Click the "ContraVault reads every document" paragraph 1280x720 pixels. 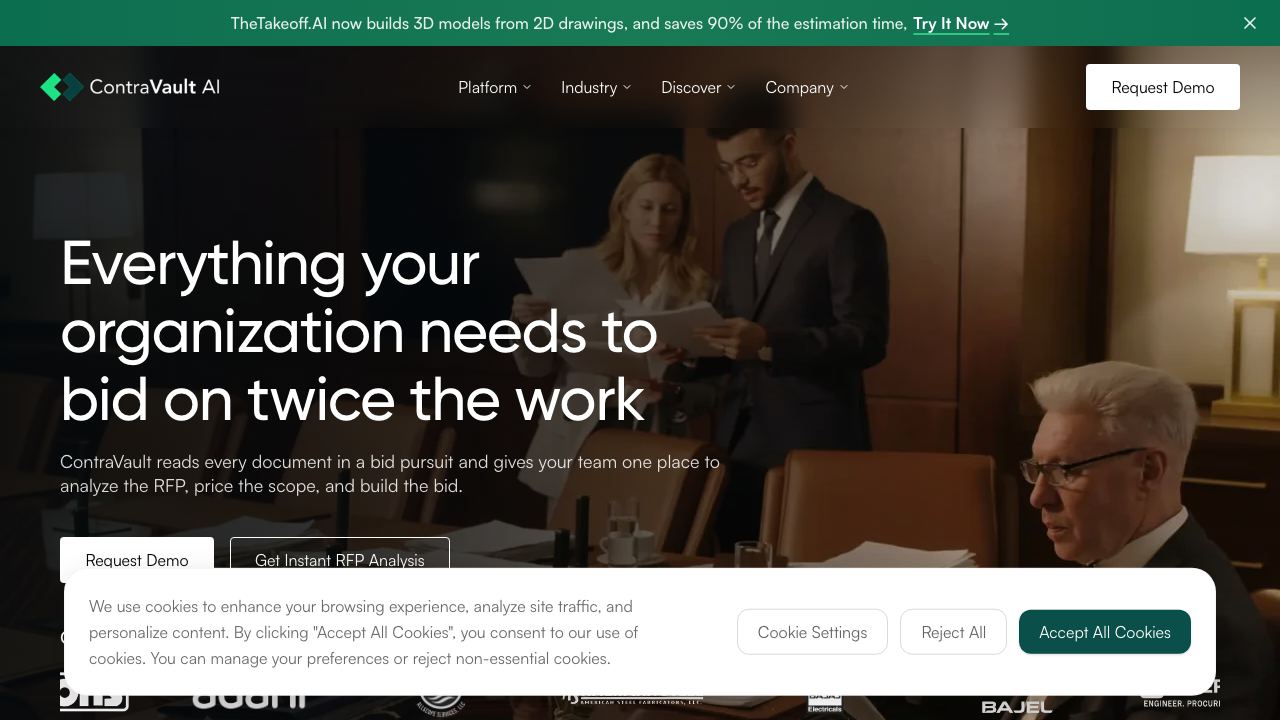tap(390, 474)
